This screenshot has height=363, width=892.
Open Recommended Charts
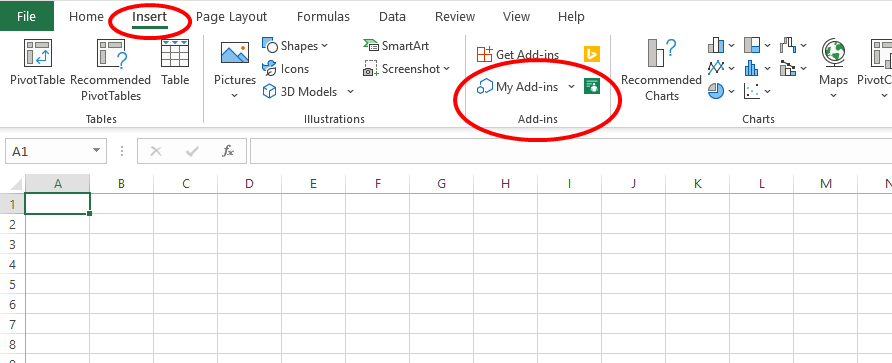point(662,70)
